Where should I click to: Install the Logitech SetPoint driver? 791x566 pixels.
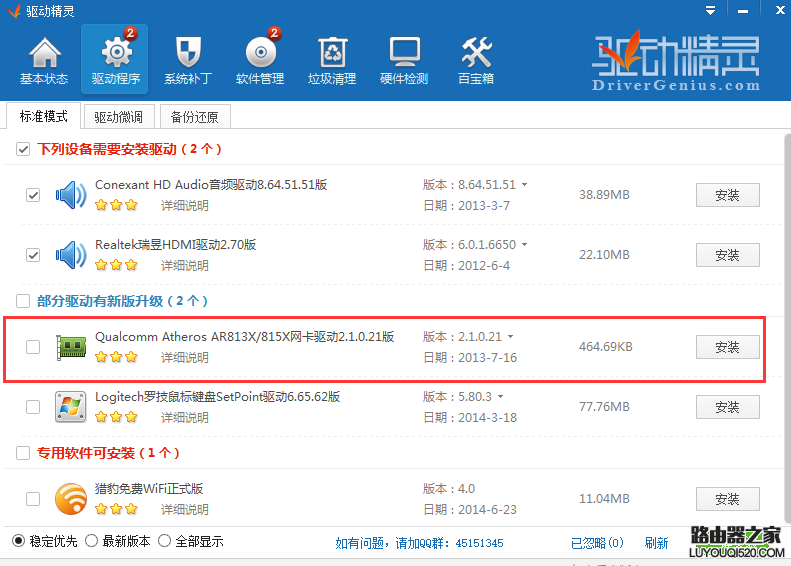(727, 407)
